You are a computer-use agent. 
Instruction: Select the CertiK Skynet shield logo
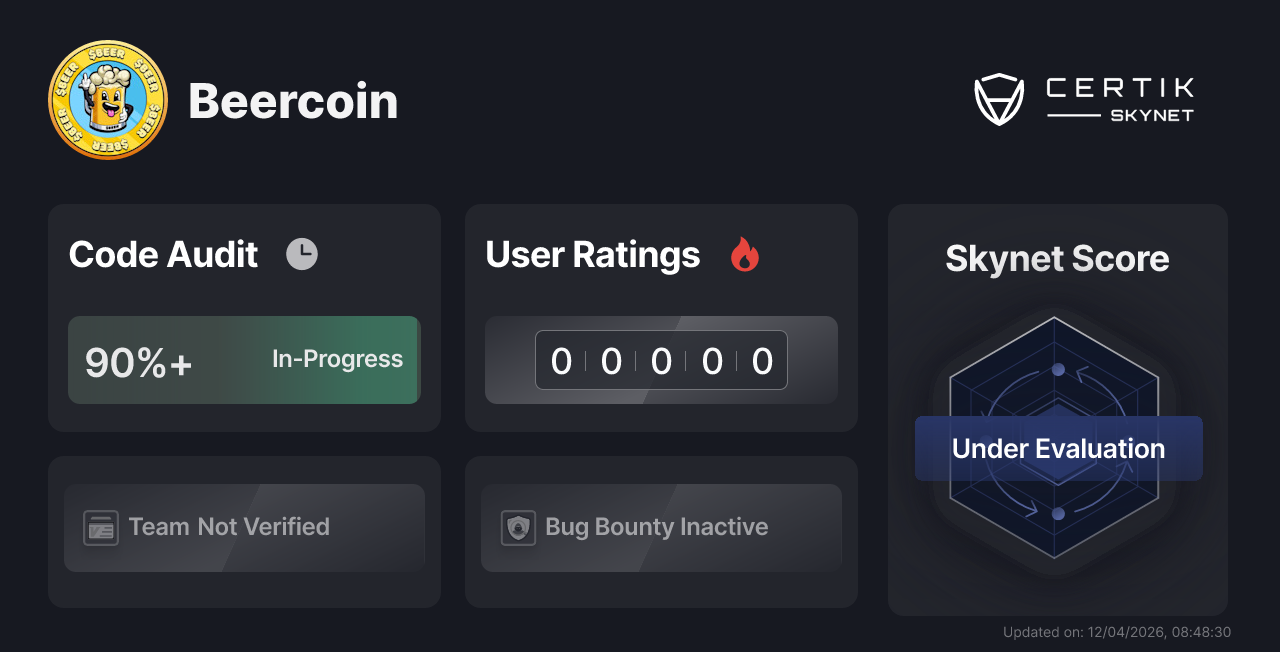(999, 97)
